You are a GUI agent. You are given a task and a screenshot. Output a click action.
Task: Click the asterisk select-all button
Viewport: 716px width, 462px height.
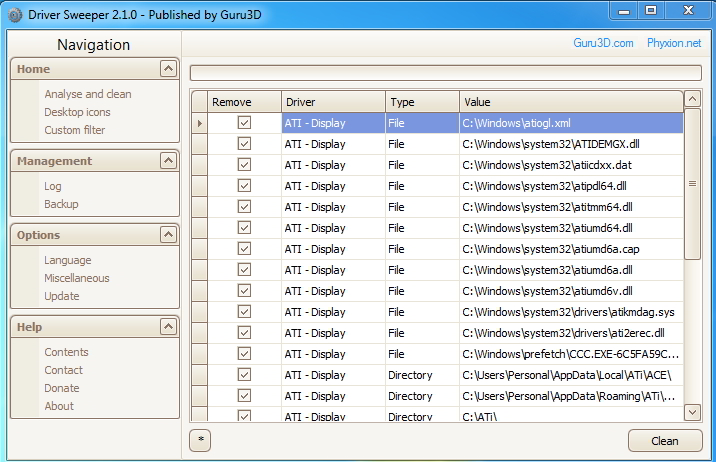201,440
